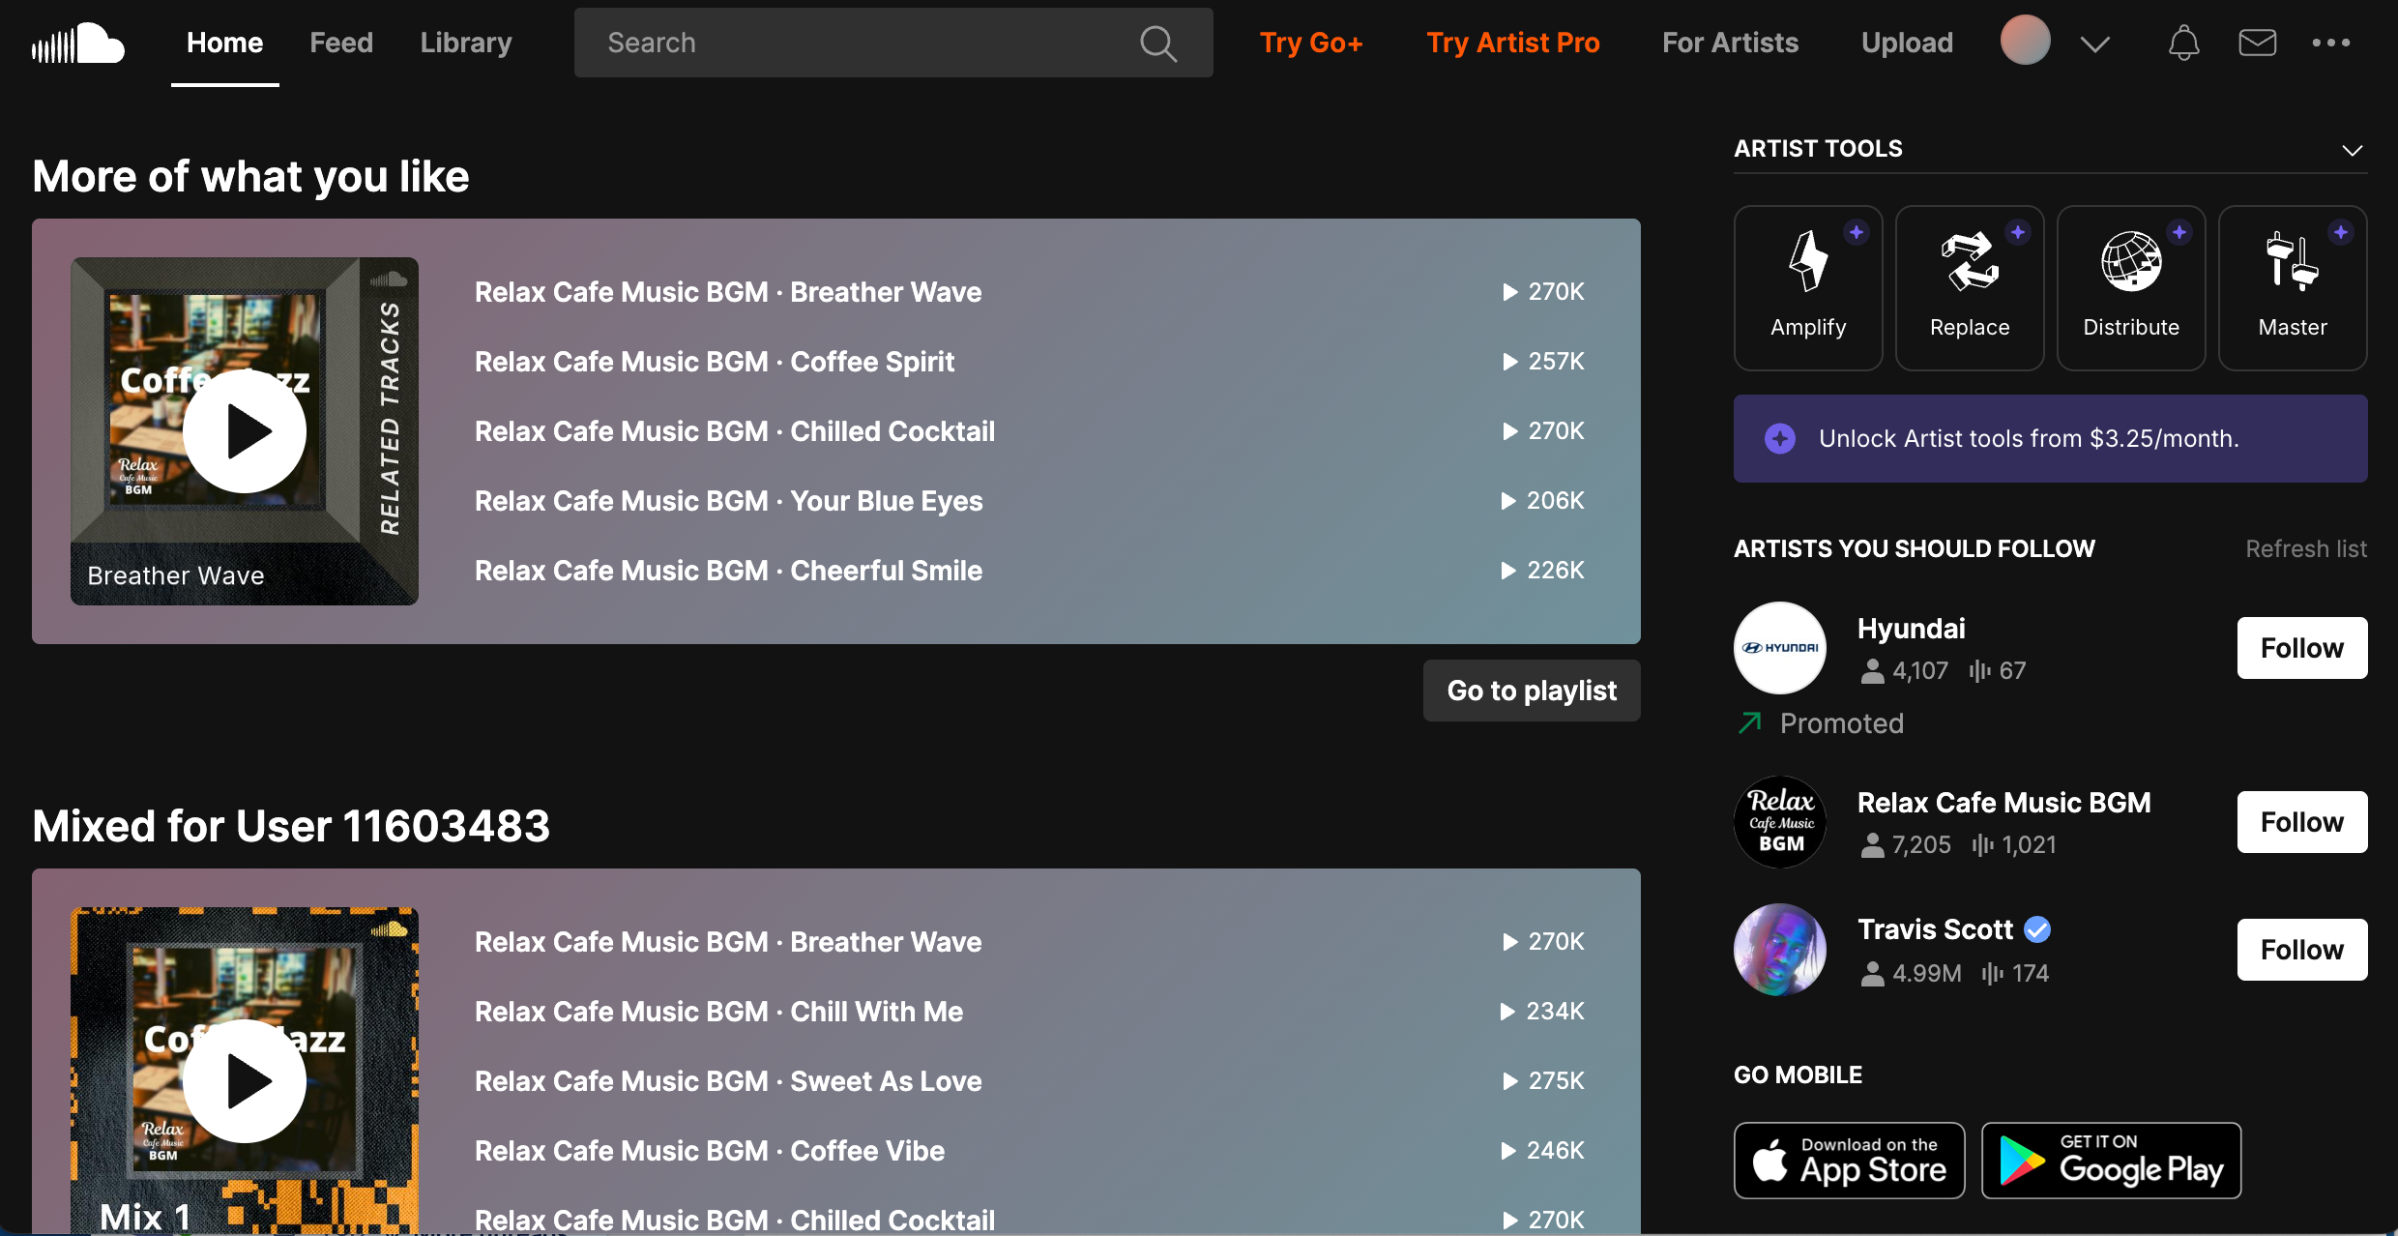Viewport: 2398px width, 1236px height.
Task: Click the Go to playlist button
Action: coord(1530,690)
